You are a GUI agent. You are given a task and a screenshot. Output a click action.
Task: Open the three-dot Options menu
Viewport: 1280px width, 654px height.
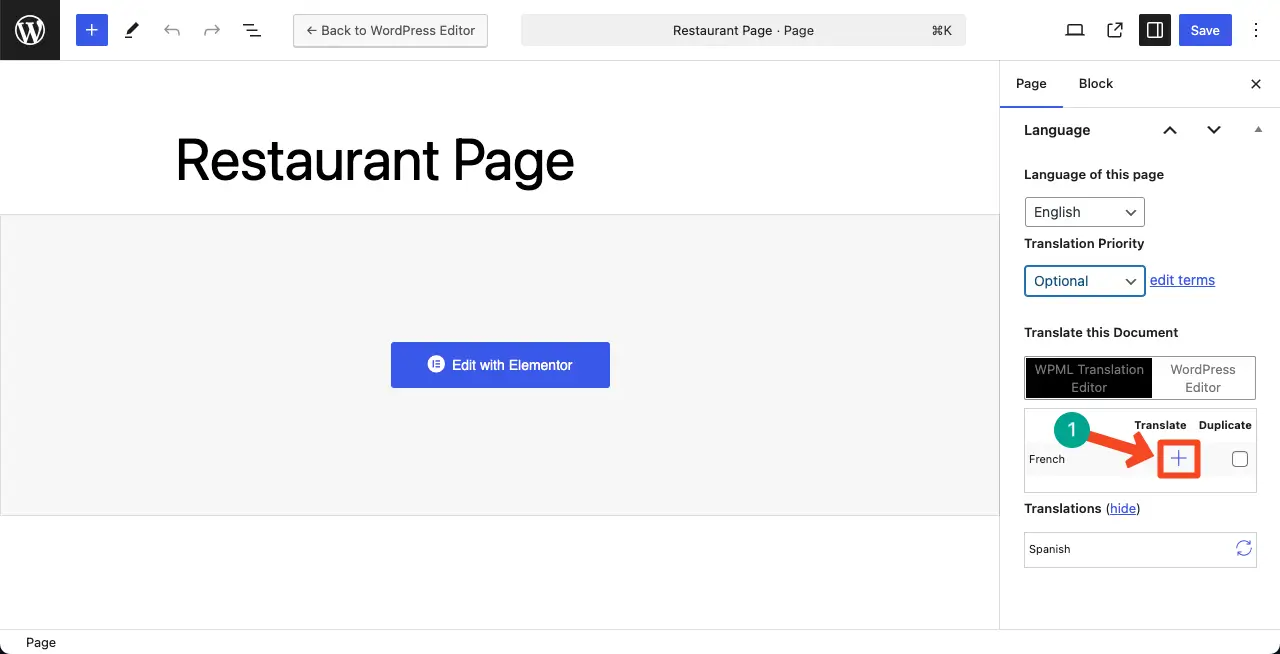click(1257, 30)
